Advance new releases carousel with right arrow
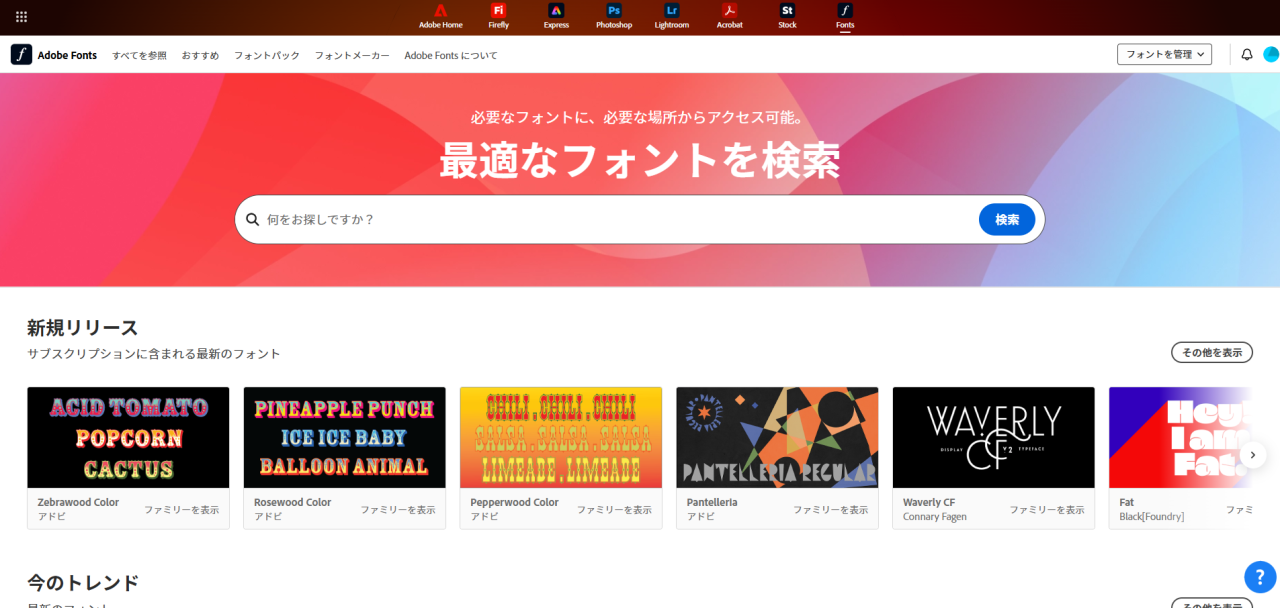Image resolution: width=1280 pixels, height=608 pixels. pos(1253,455)
